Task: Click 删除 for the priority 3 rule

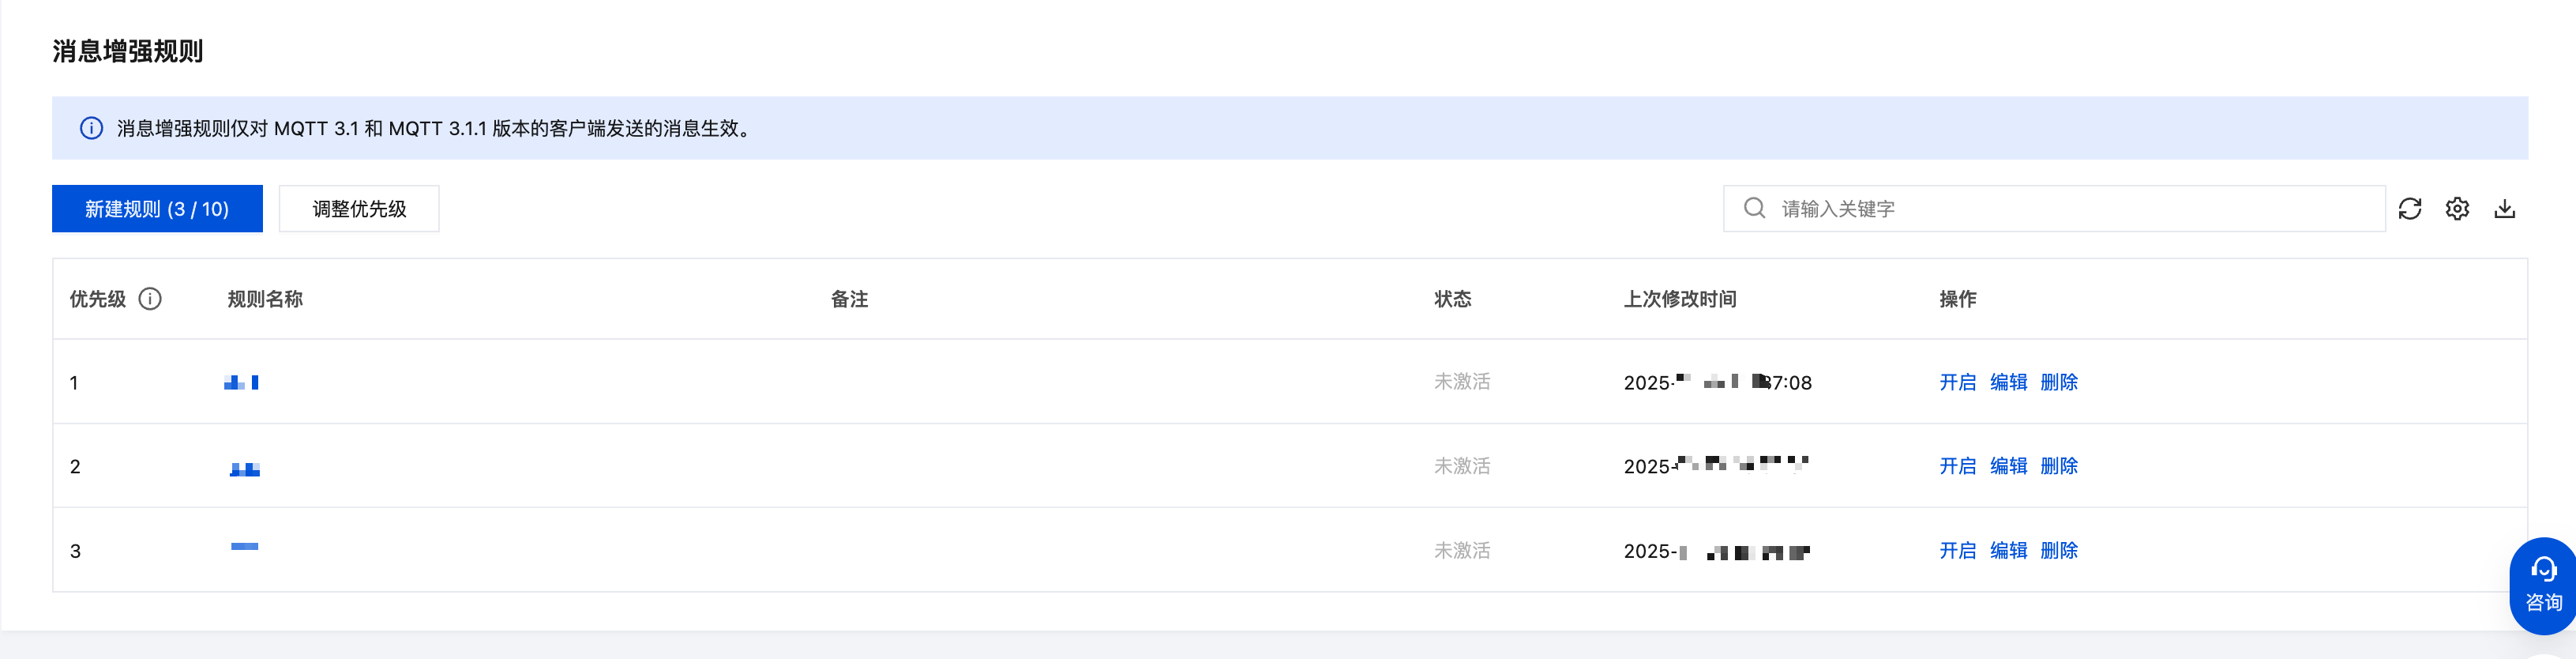Action: tap(2059, 551)
